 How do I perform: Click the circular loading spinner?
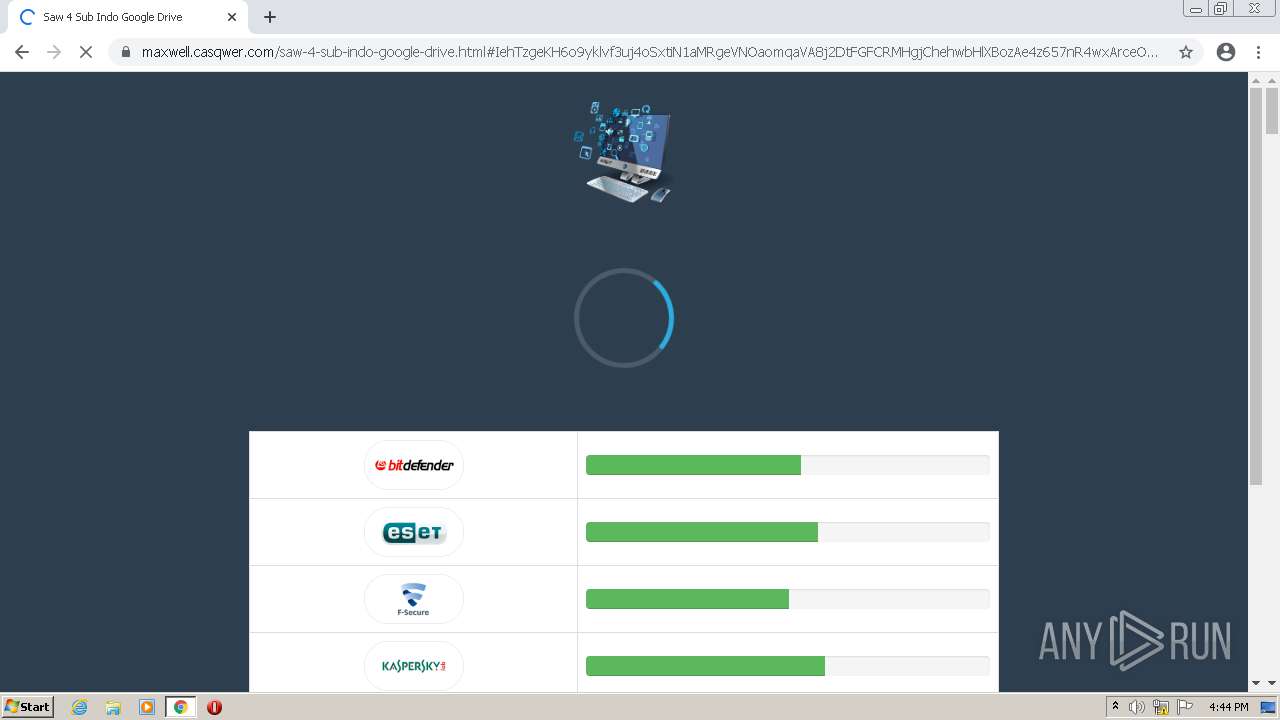point(624,318)
